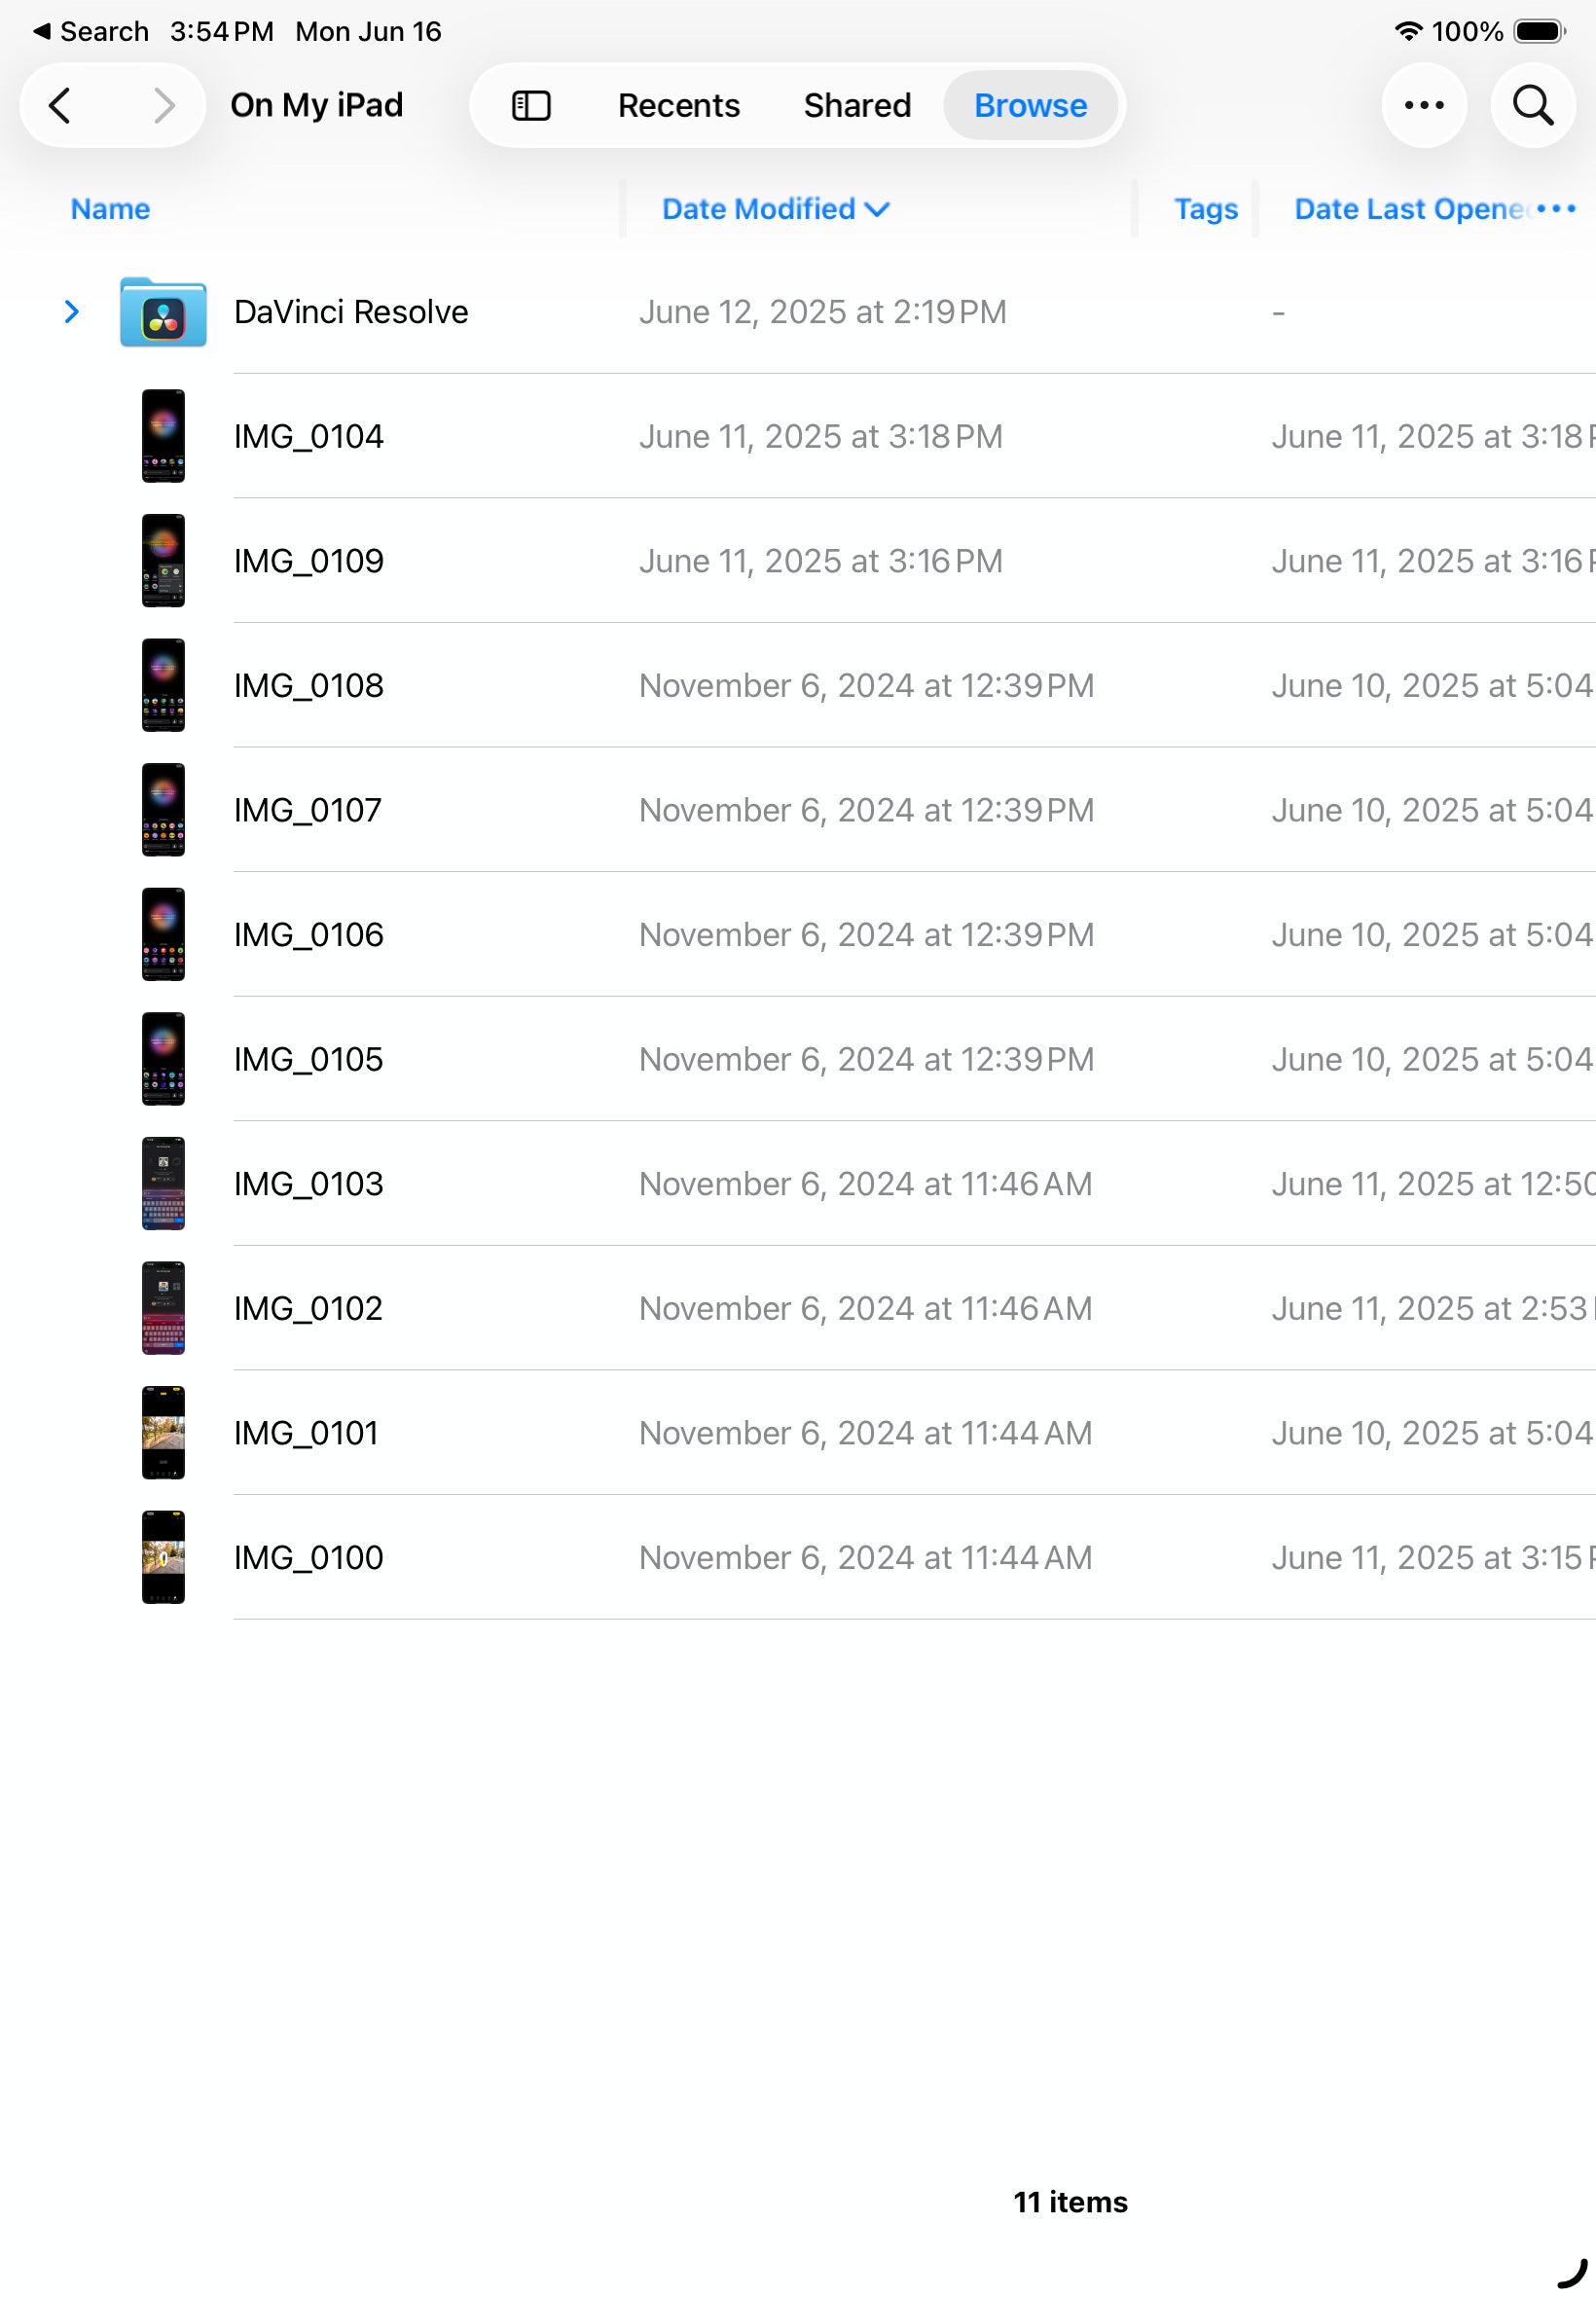The image size is (1596, 2297).
Task: Select the IMG_0100 file thumbnail
Action: point(163,1557)
